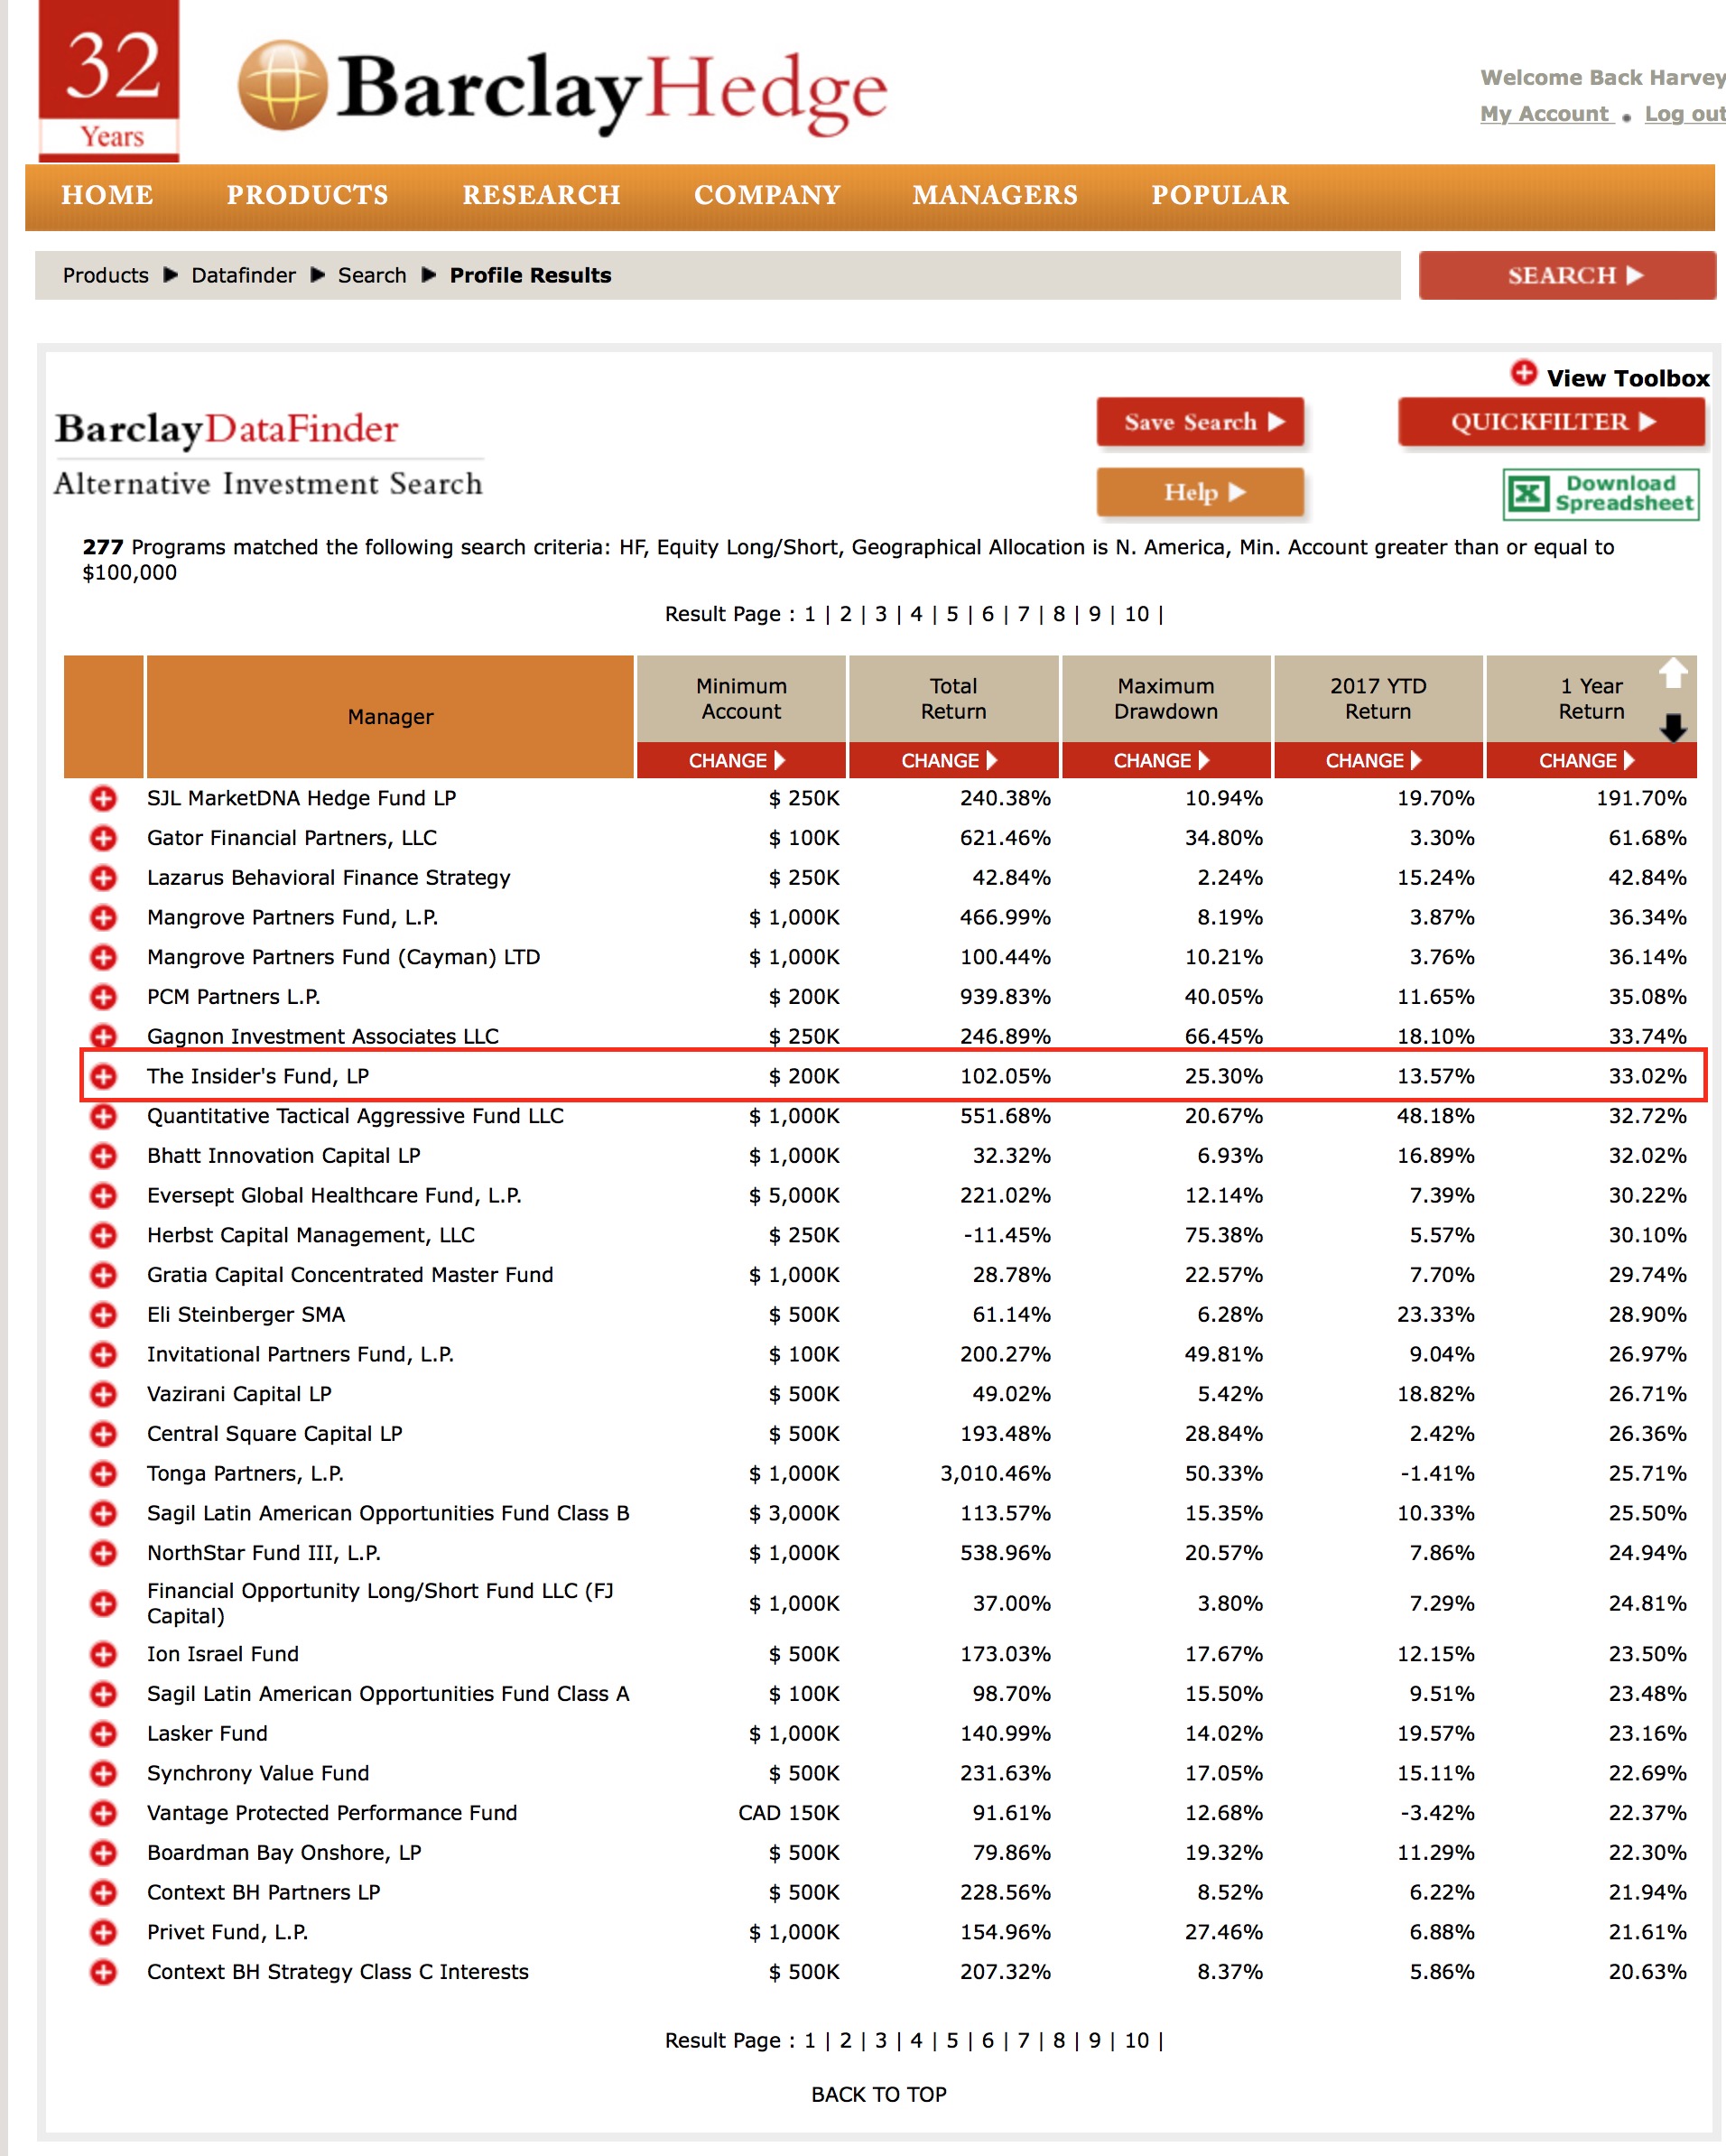The height and width of the screenshot is (2156, 1726).
Task: Open the View Toolbox plus icon
Action: pos(1523,373)
